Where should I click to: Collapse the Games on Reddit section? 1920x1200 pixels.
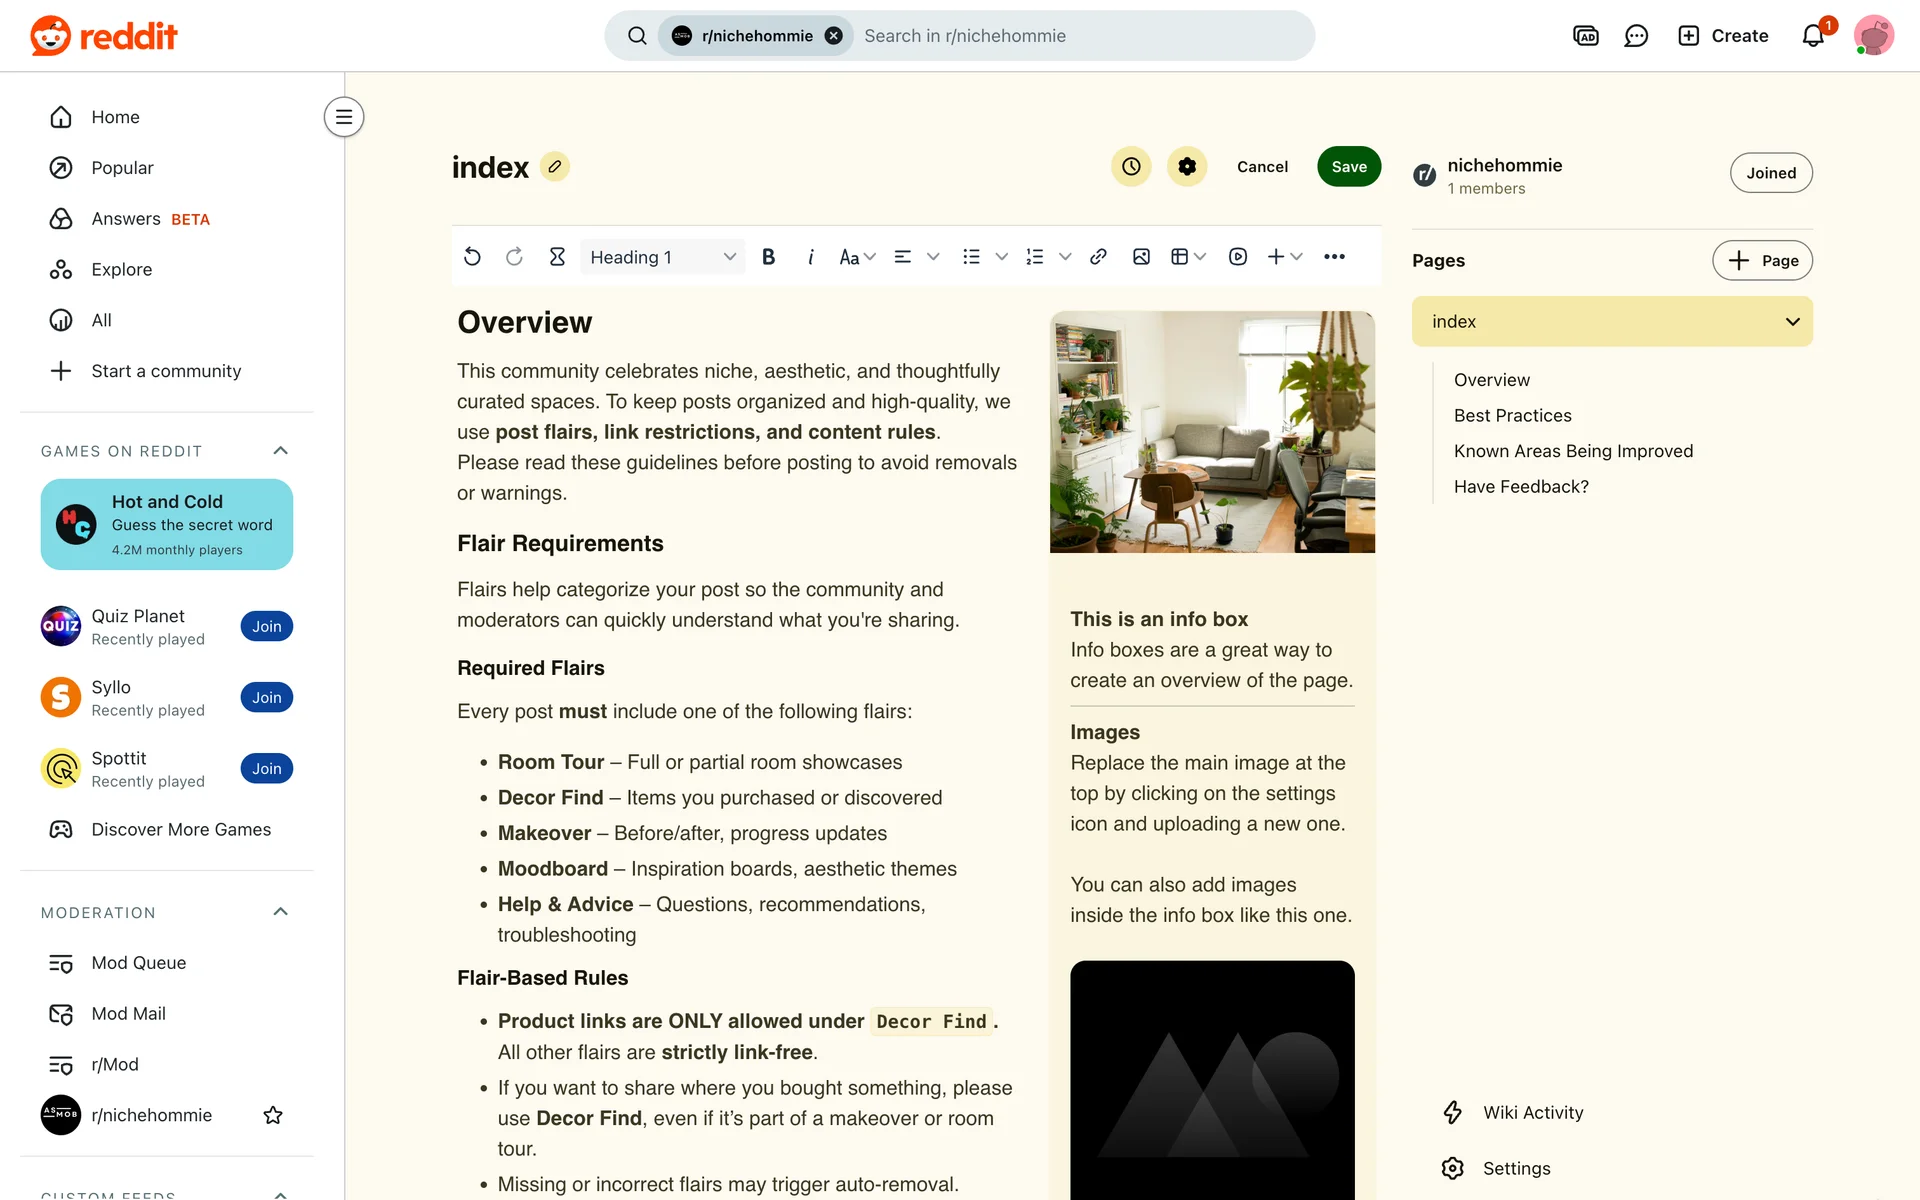click(x=280, y=451)
